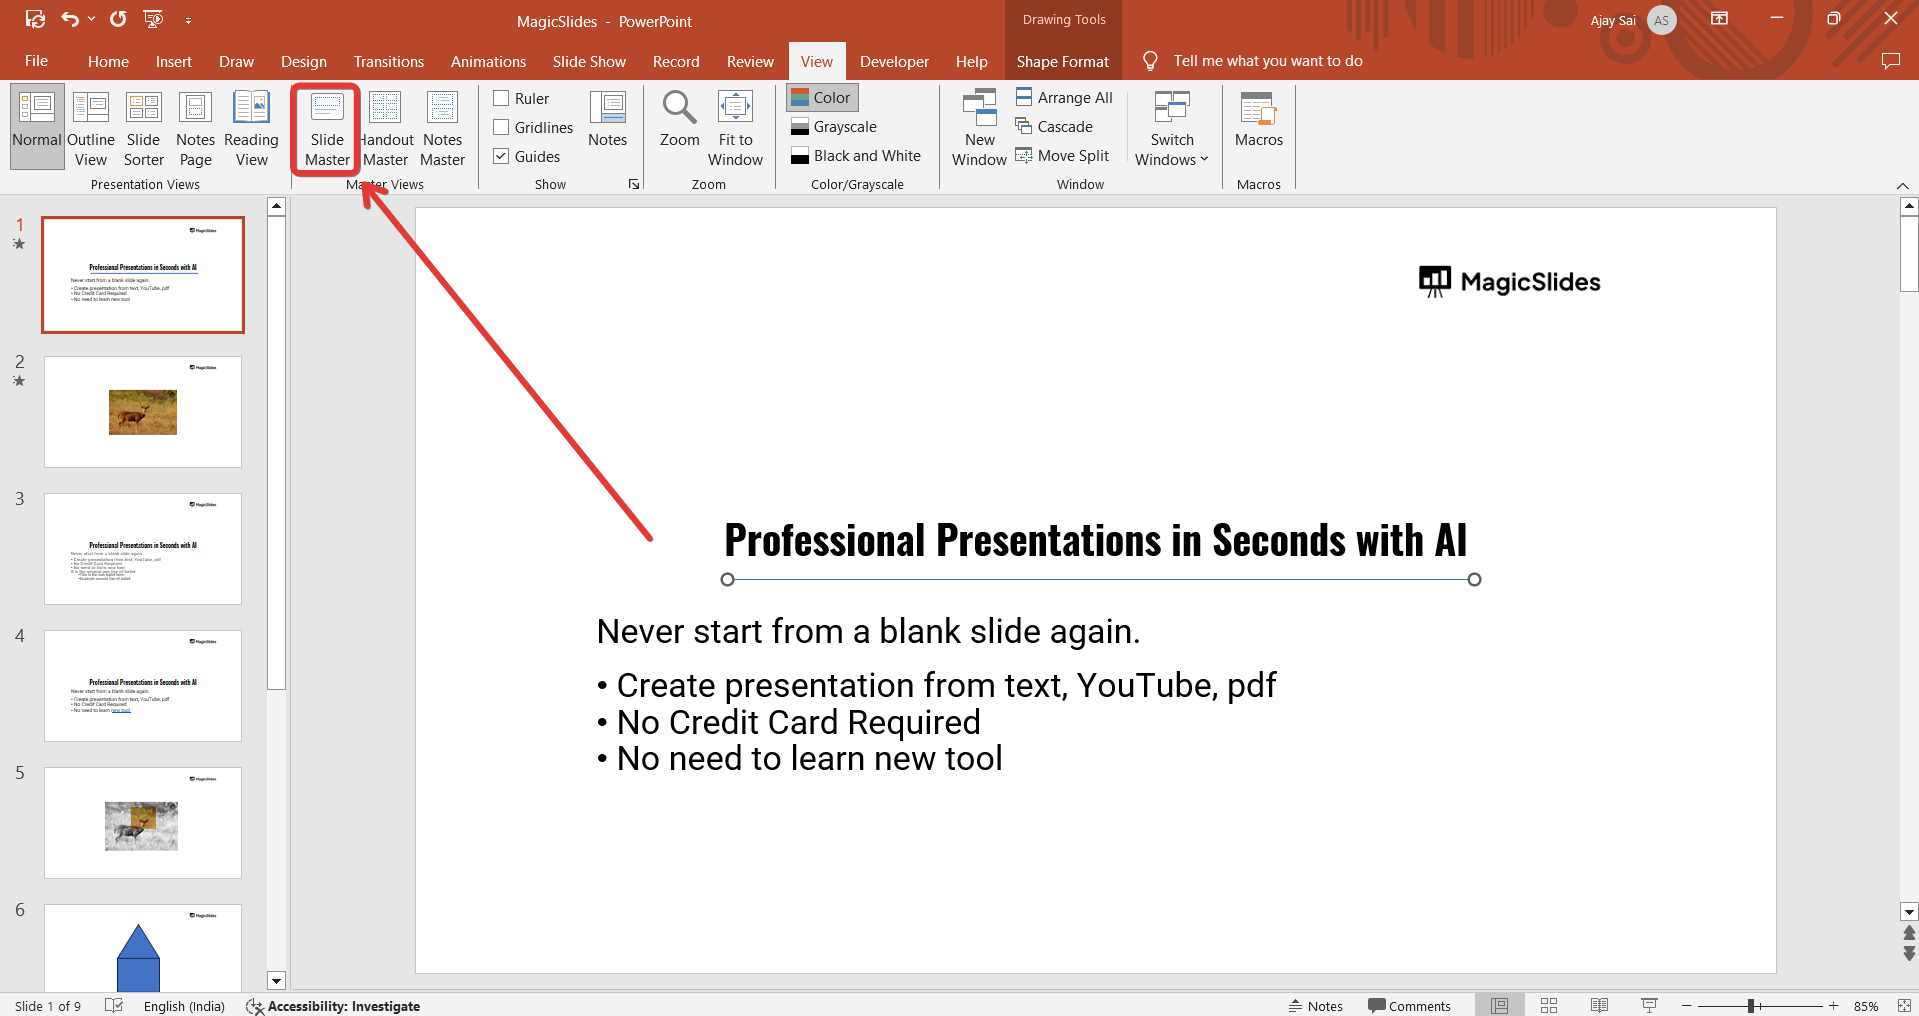
Task: Click Arrange All in the Window group
Action: pos(1064,98)
